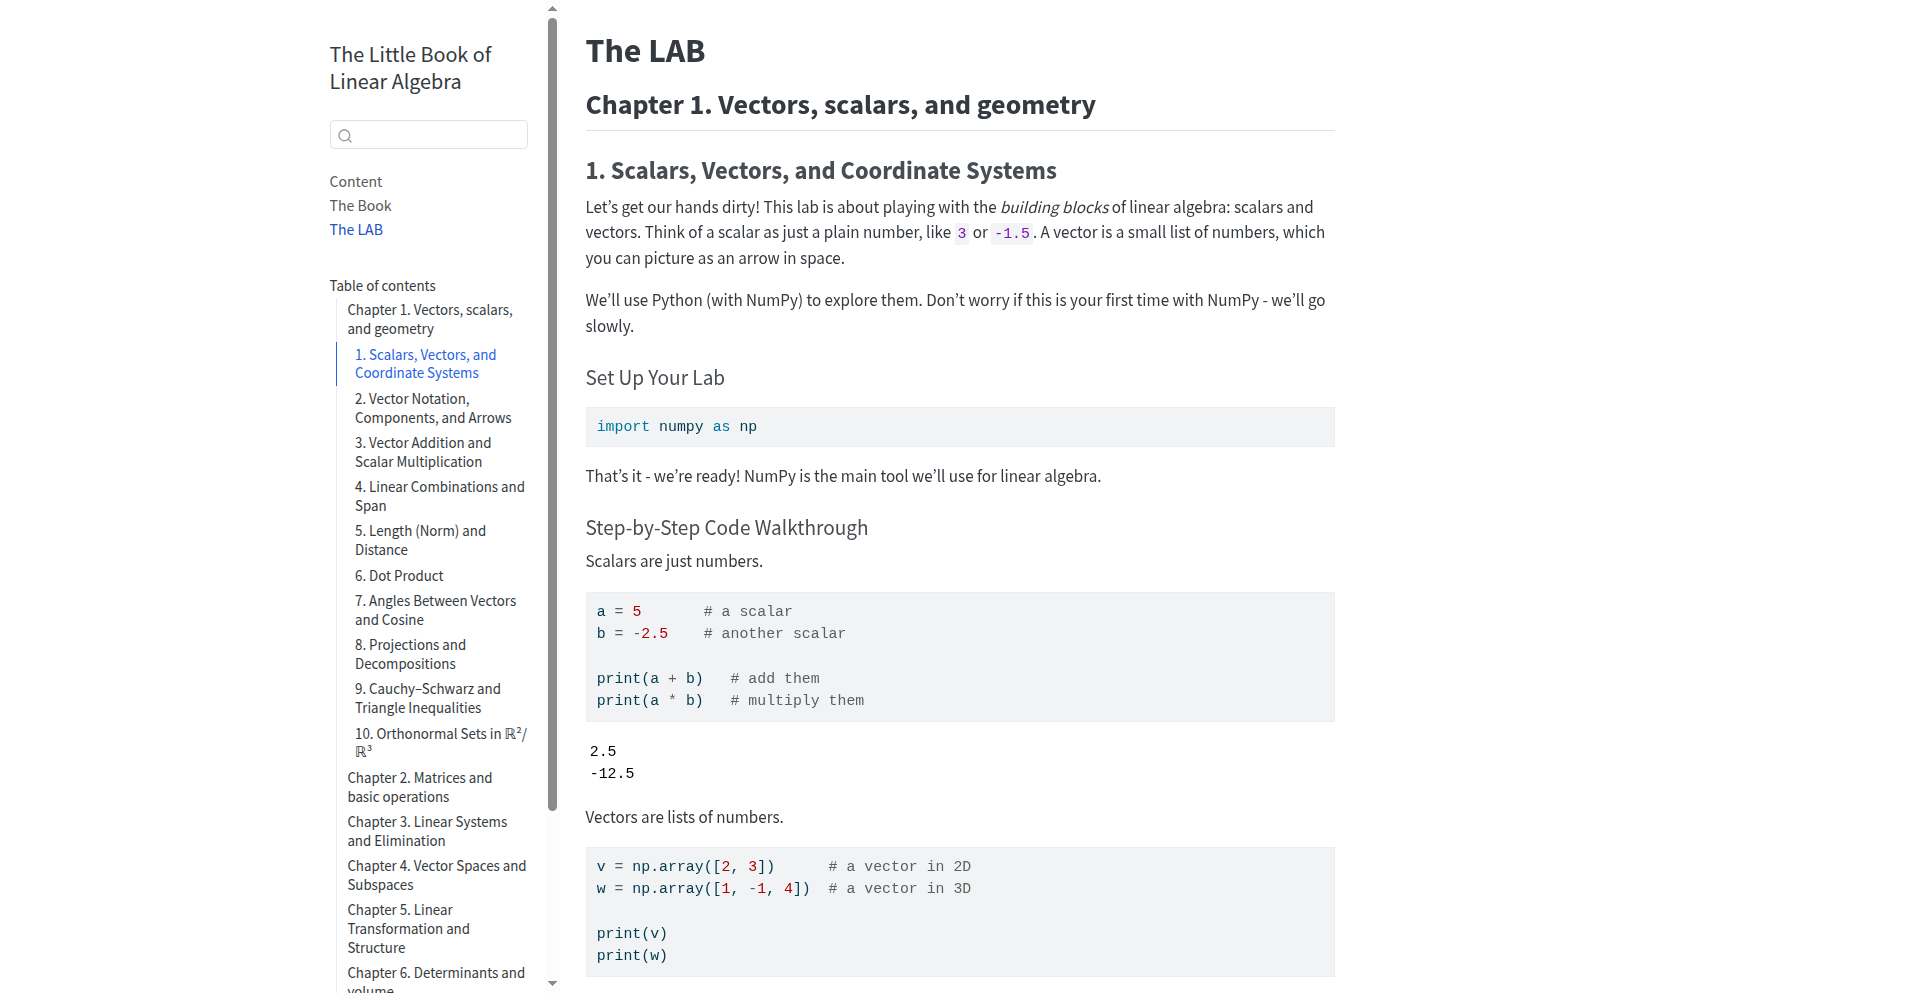This screenshot has height=993, width=1920.
Task: Jump to 3. Vector Addition and Scalar Multiplication
Action: pyautogui.click(x=423, y=452)
